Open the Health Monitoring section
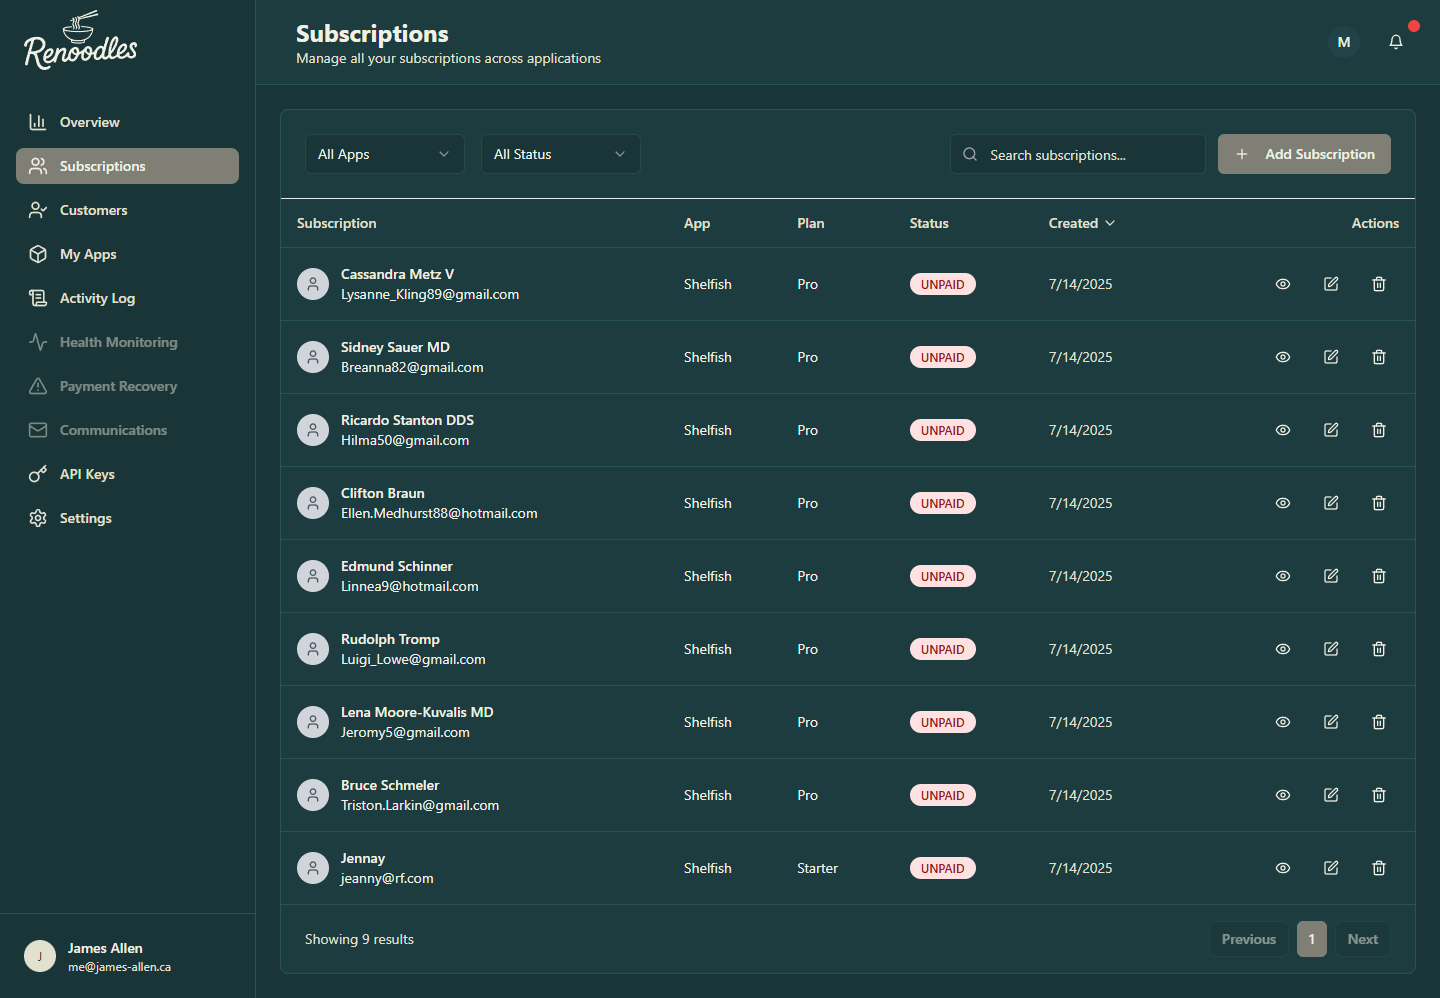 pos(117,342)
